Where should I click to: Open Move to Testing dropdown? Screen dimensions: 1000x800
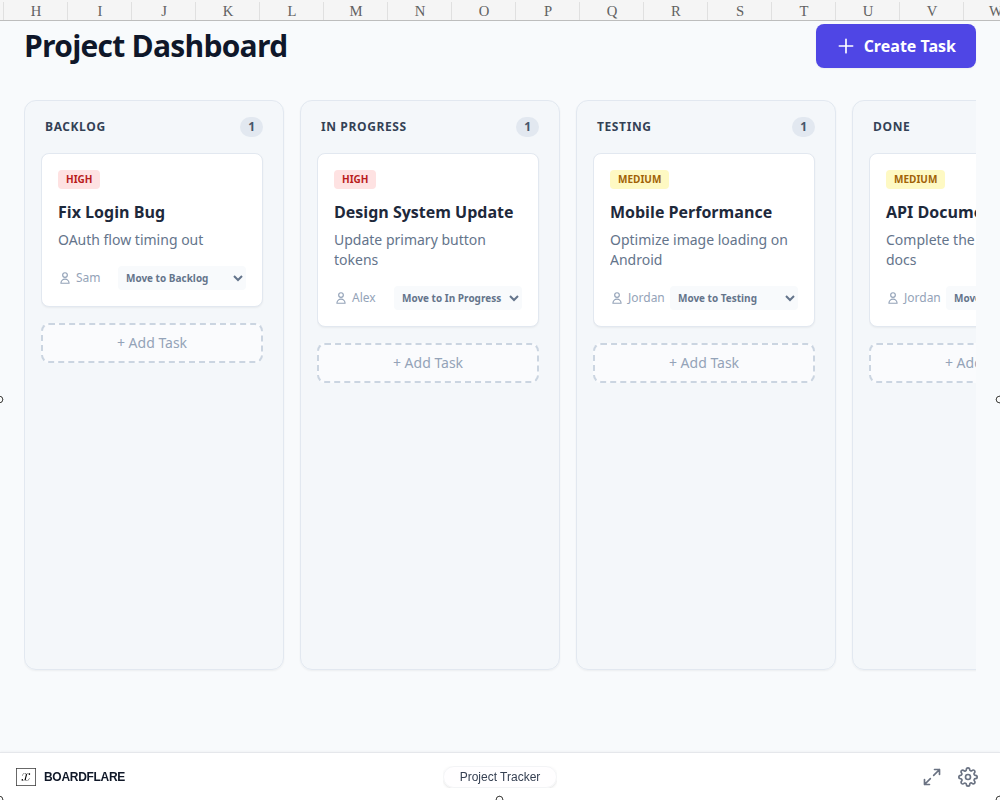pyautogui.click(x=734, y=298)
